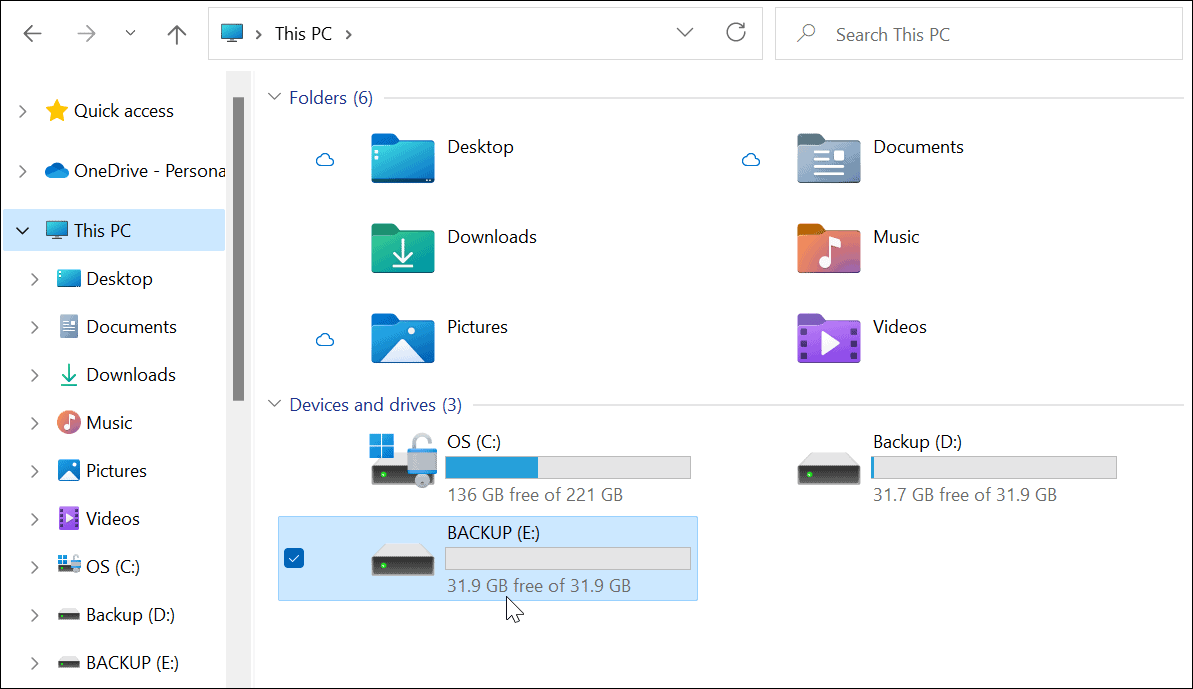
Task: Open the OS (C:) drive with lock icon
Action: pos(403,462)
